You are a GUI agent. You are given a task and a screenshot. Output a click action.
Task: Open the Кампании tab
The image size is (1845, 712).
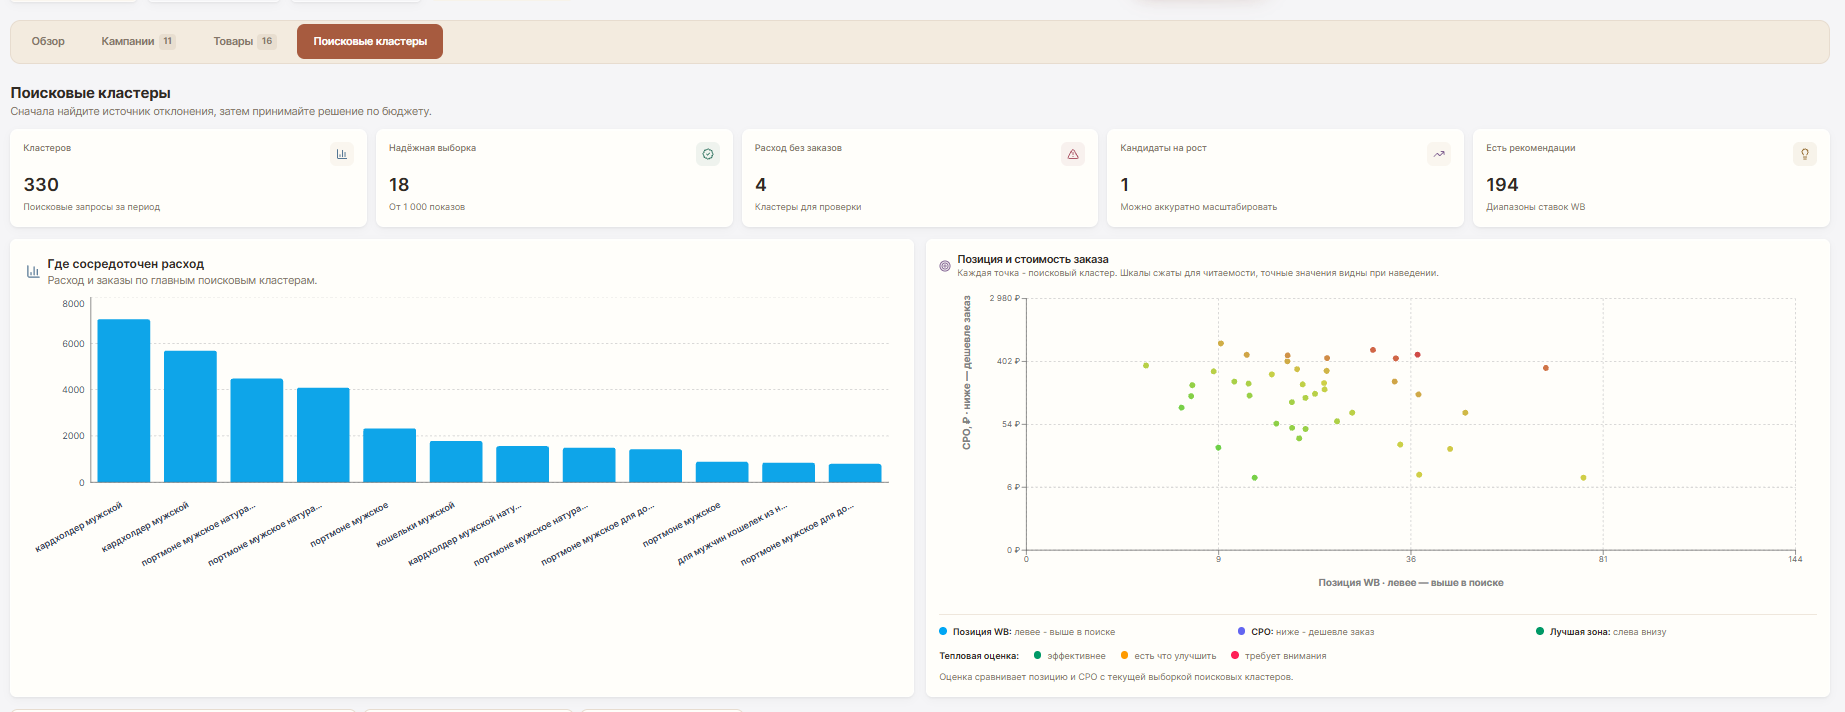(x=138, y=41)
